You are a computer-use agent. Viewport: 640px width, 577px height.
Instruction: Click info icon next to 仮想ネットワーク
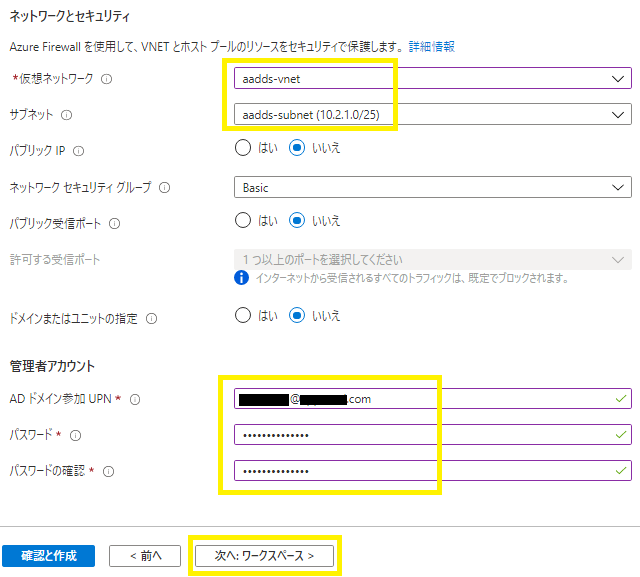[107, 79]
